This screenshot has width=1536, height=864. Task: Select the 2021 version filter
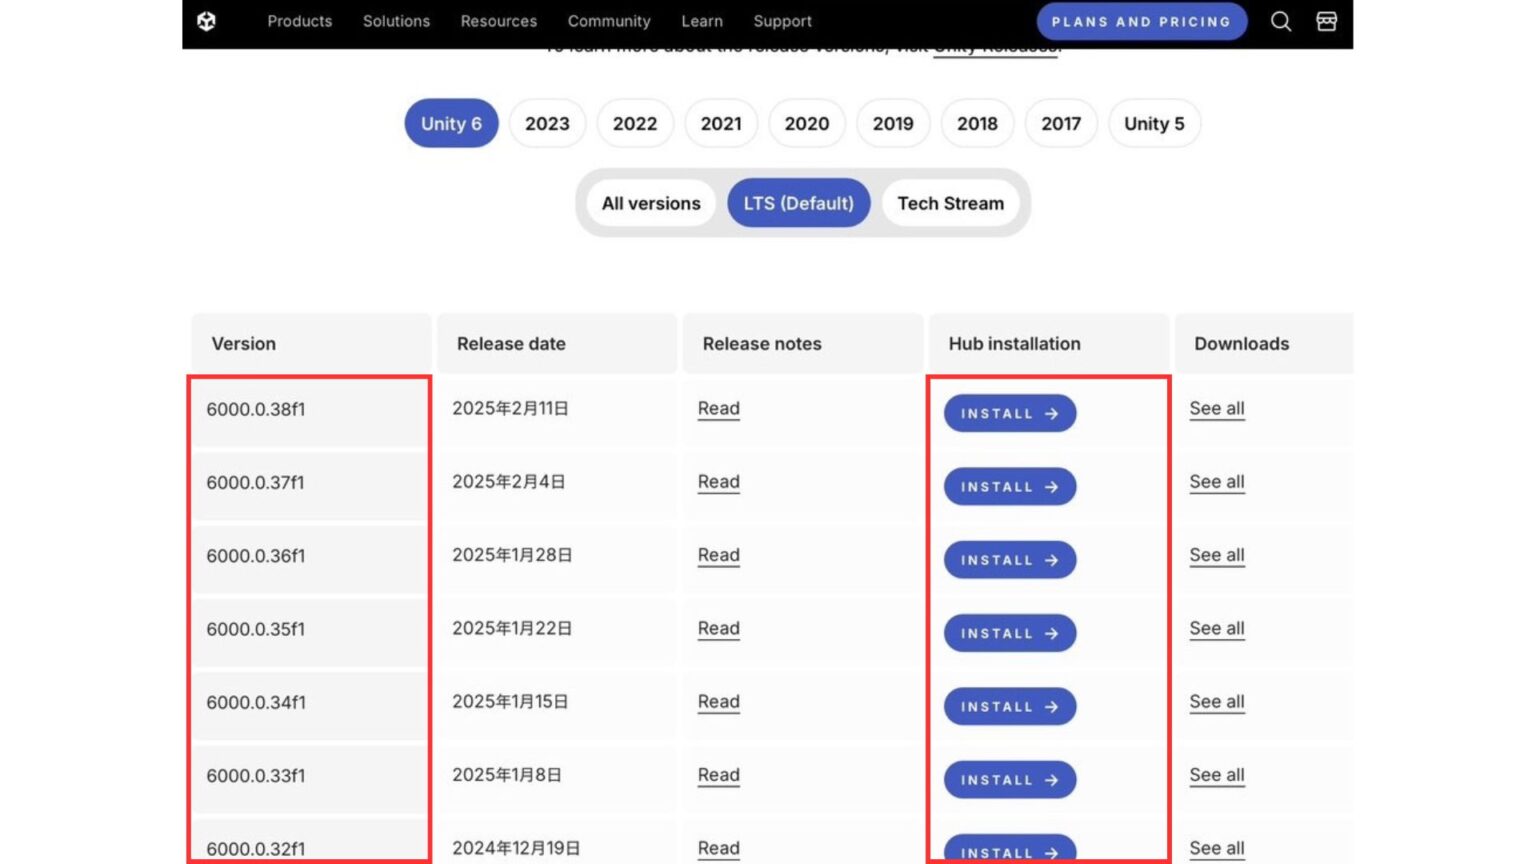(721, 123)
